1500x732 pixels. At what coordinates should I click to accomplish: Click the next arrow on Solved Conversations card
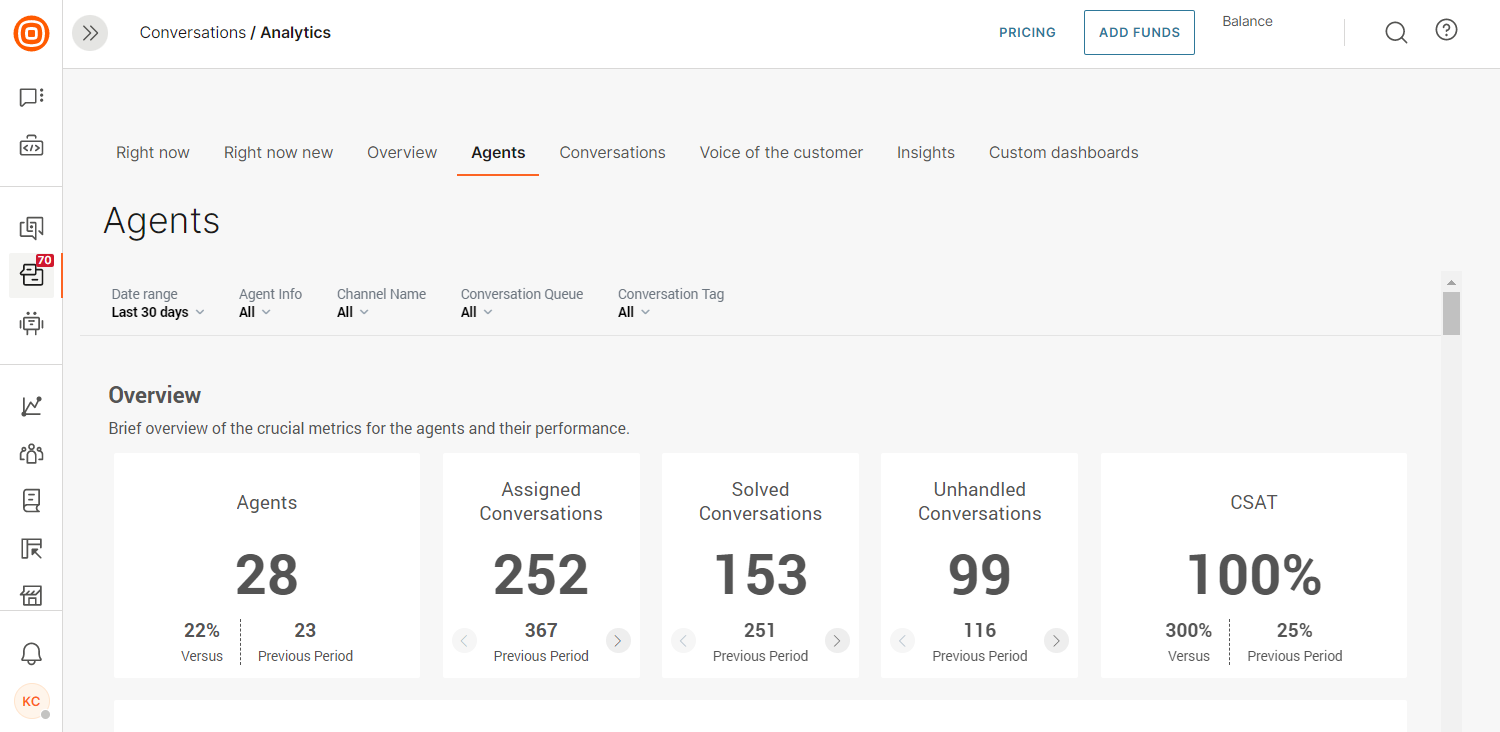pyautogui.click(x=837, y=640)
